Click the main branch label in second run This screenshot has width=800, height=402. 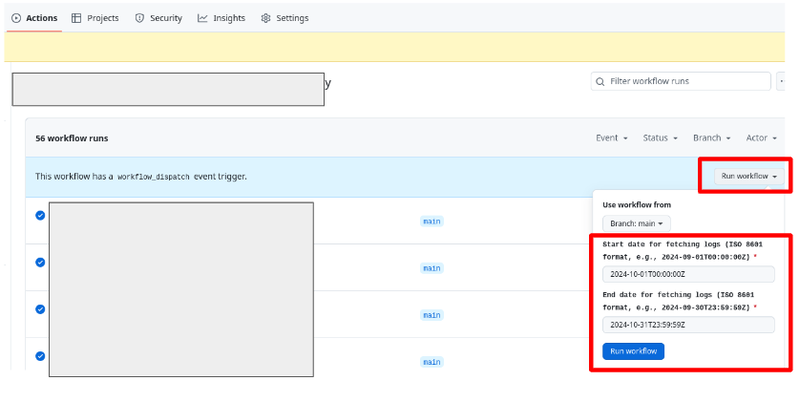click(x=432, y=268)
